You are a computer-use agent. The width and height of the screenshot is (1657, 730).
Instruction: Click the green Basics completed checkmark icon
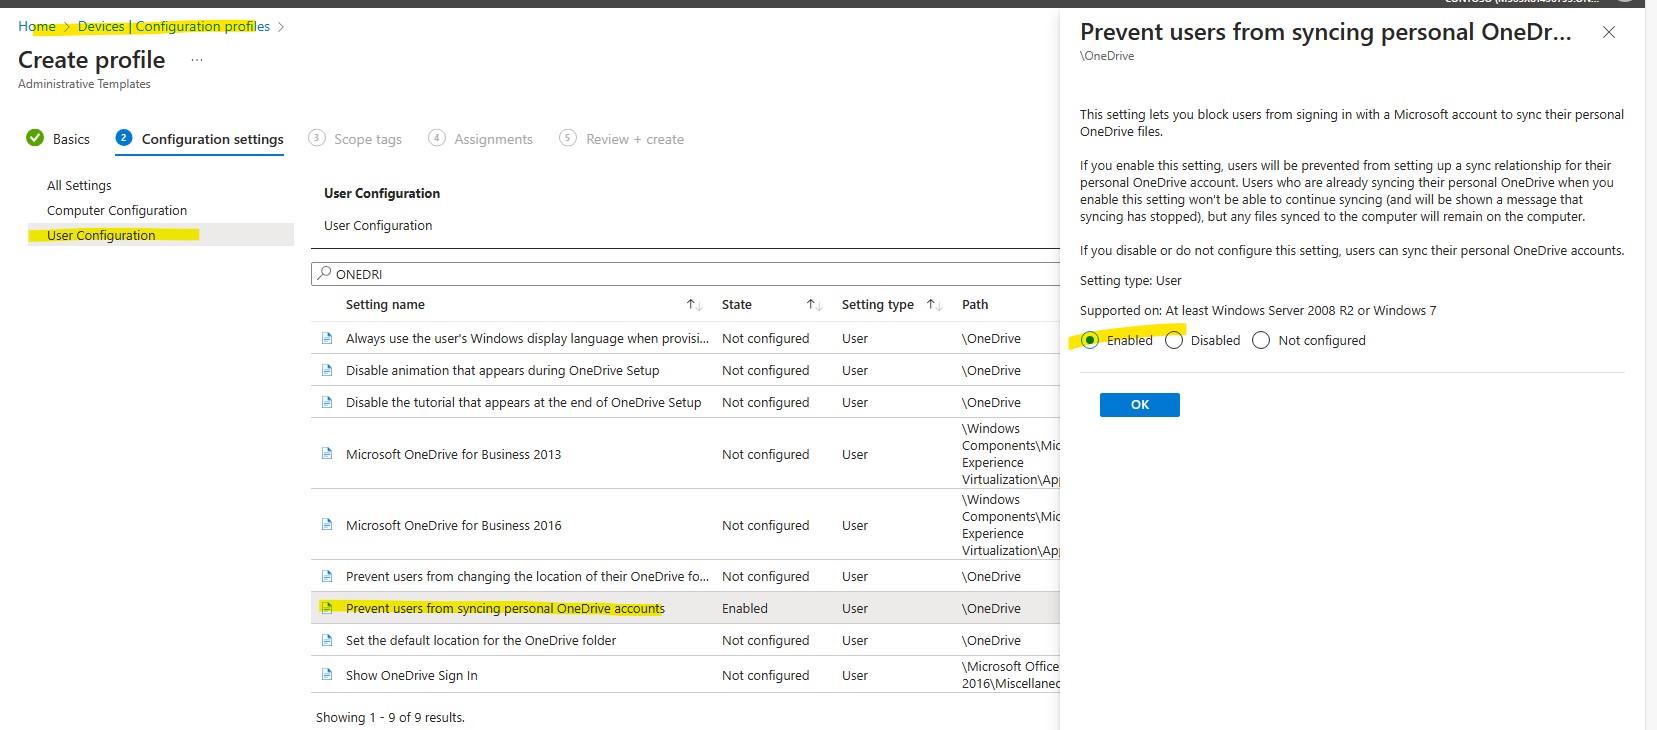(x=35, y=138)
